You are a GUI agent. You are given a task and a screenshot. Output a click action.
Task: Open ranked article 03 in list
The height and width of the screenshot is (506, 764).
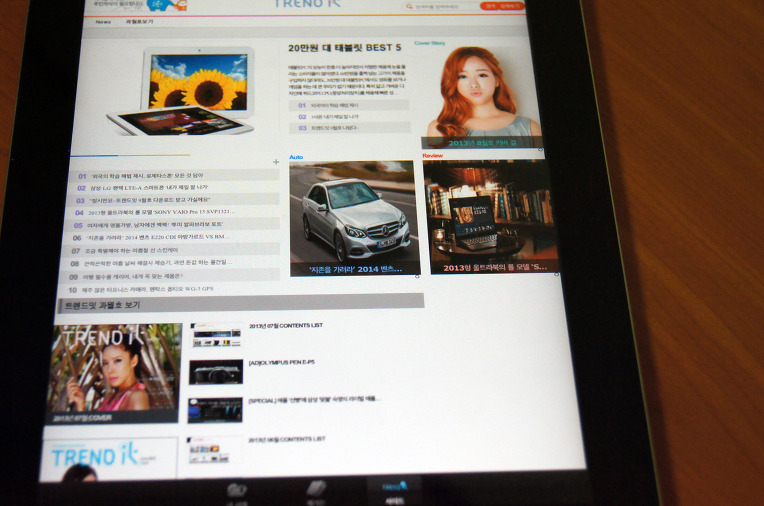coord(173,200)
